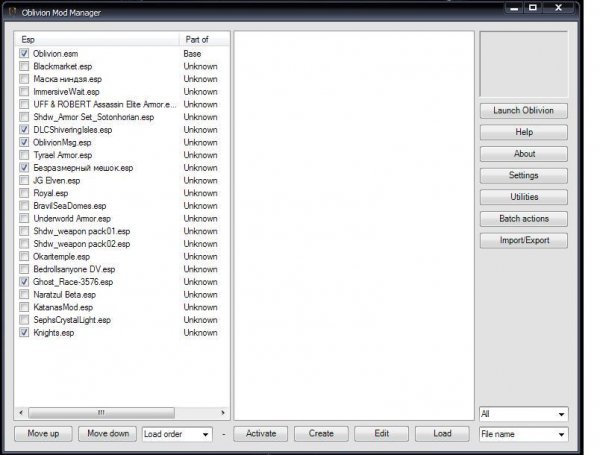The height and width of the screenshot is (455, 600).
Task: Toggle the Okaritemple.esp checkbox
Action: click(24, 256)
